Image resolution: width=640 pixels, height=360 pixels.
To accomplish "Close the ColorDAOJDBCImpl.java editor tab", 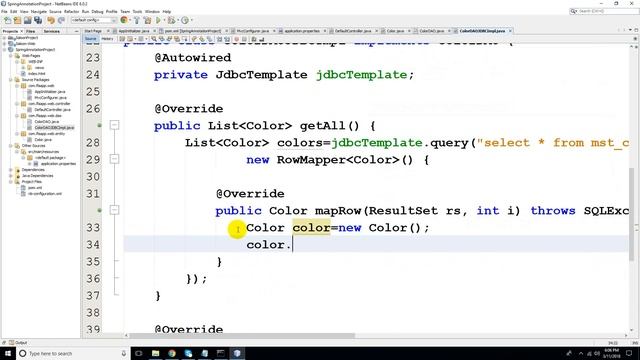I will [x=510, y=31].
